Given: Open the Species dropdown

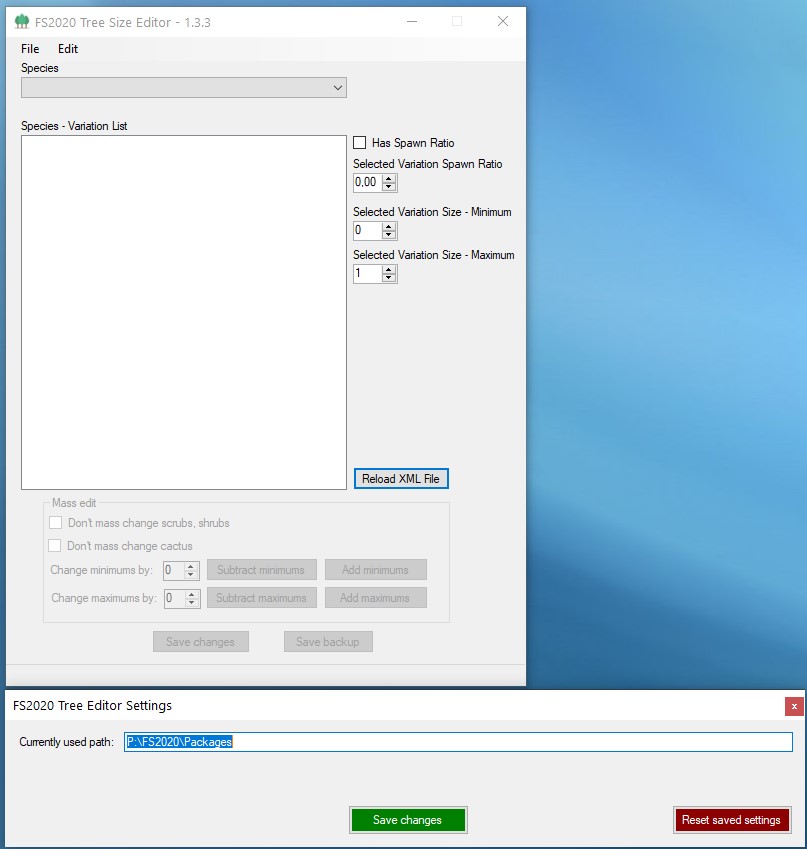Looking at the screenshot, I should point(337,87).
